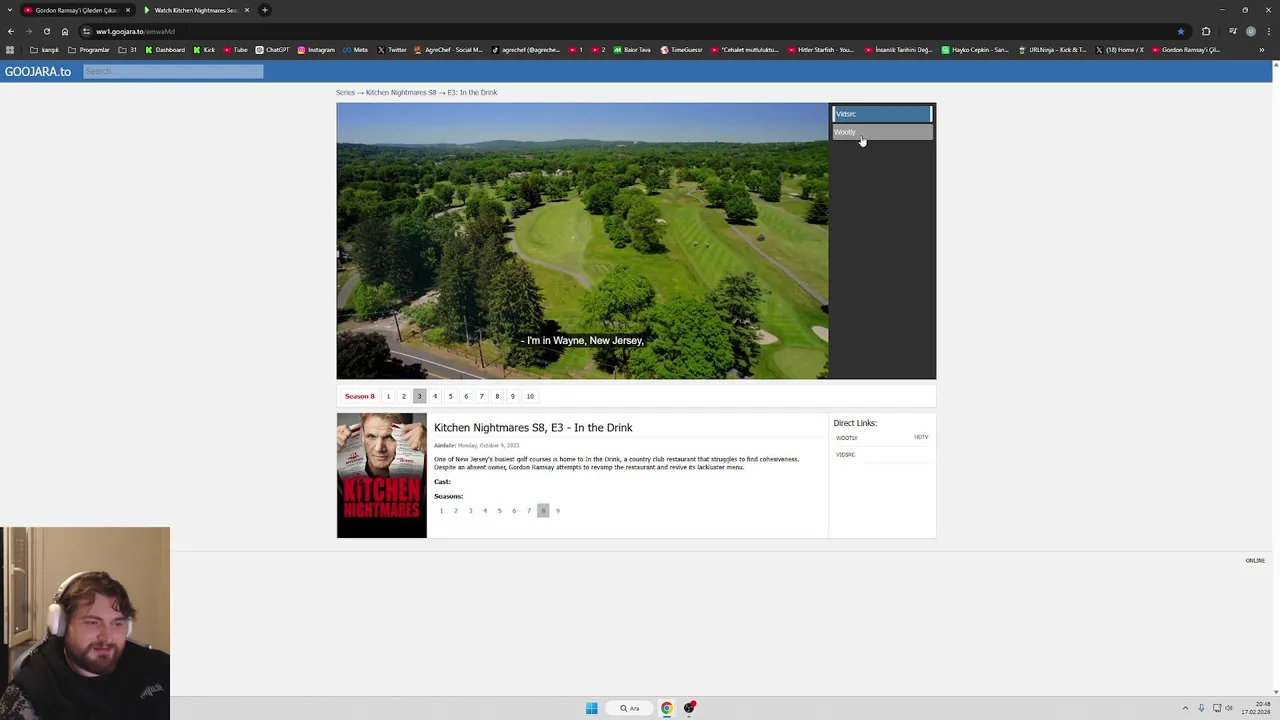The height and width of the screenshot is (720, 1280).
Task: Open the Bakır Tava bookmark
Action: click(632, 50)
